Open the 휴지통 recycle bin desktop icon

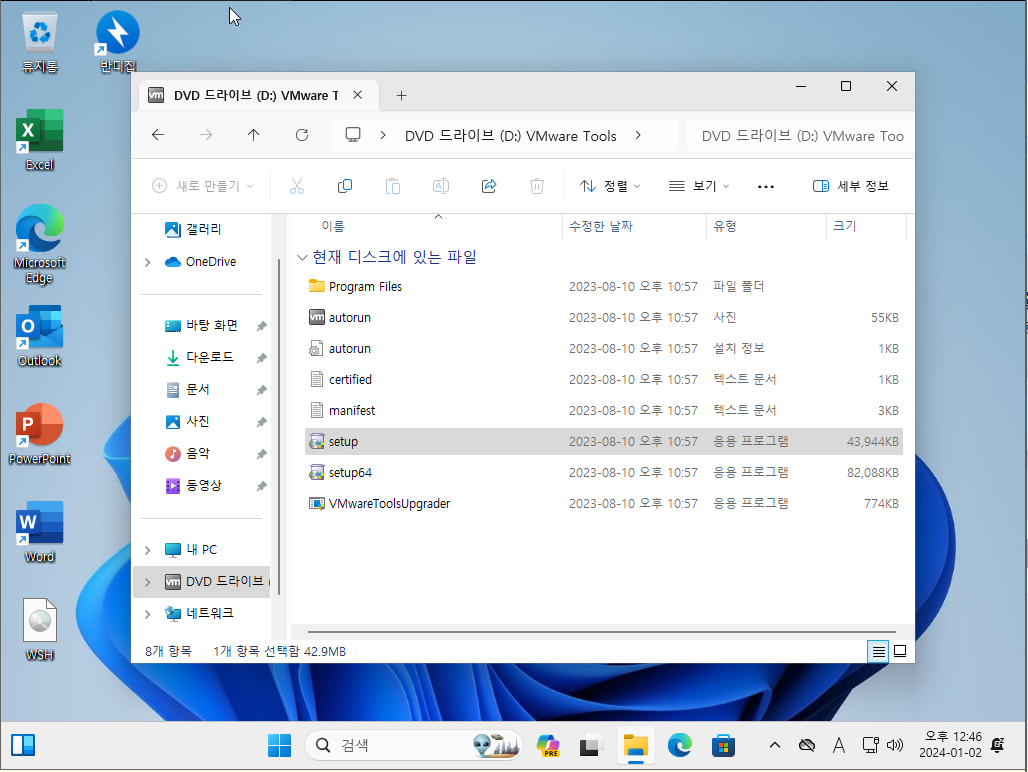click(40, 44)
